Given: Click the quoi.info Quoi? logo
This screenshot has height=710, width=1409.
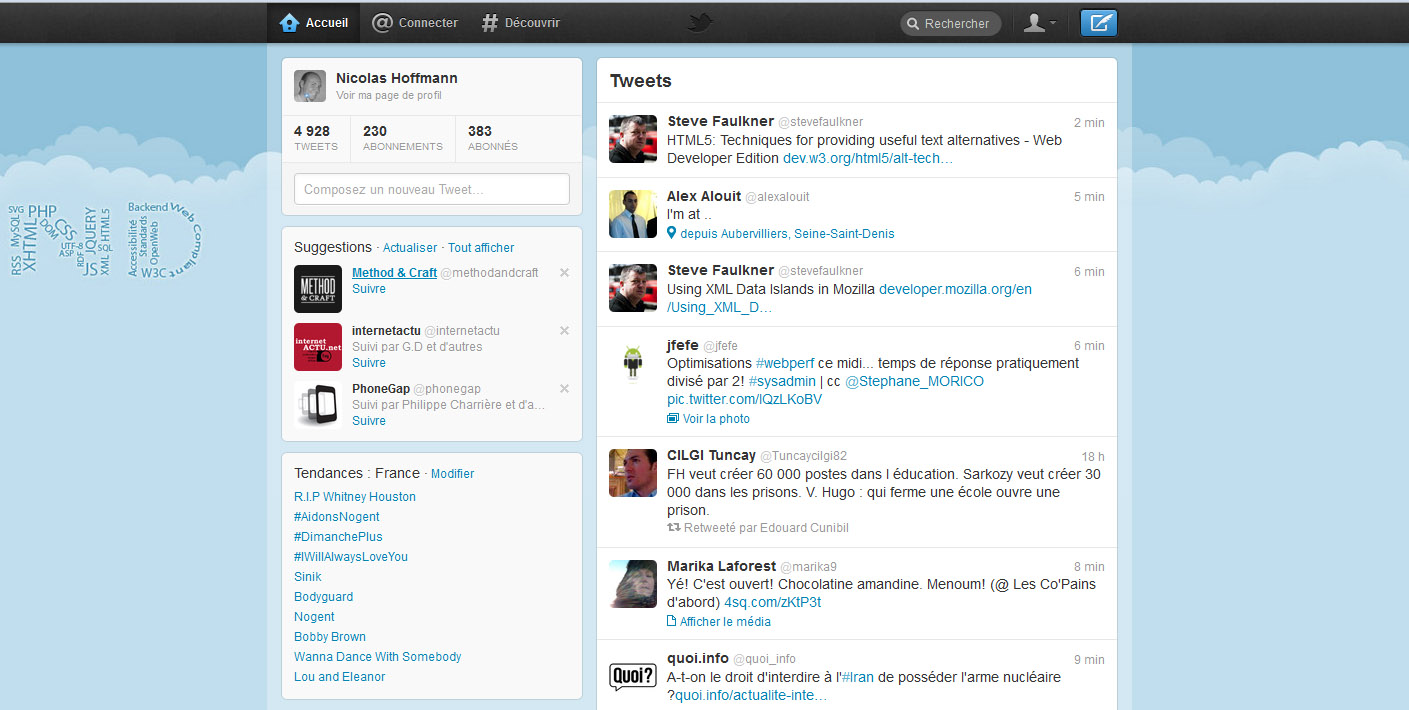Looking at the screenshot, I should 633,676.
